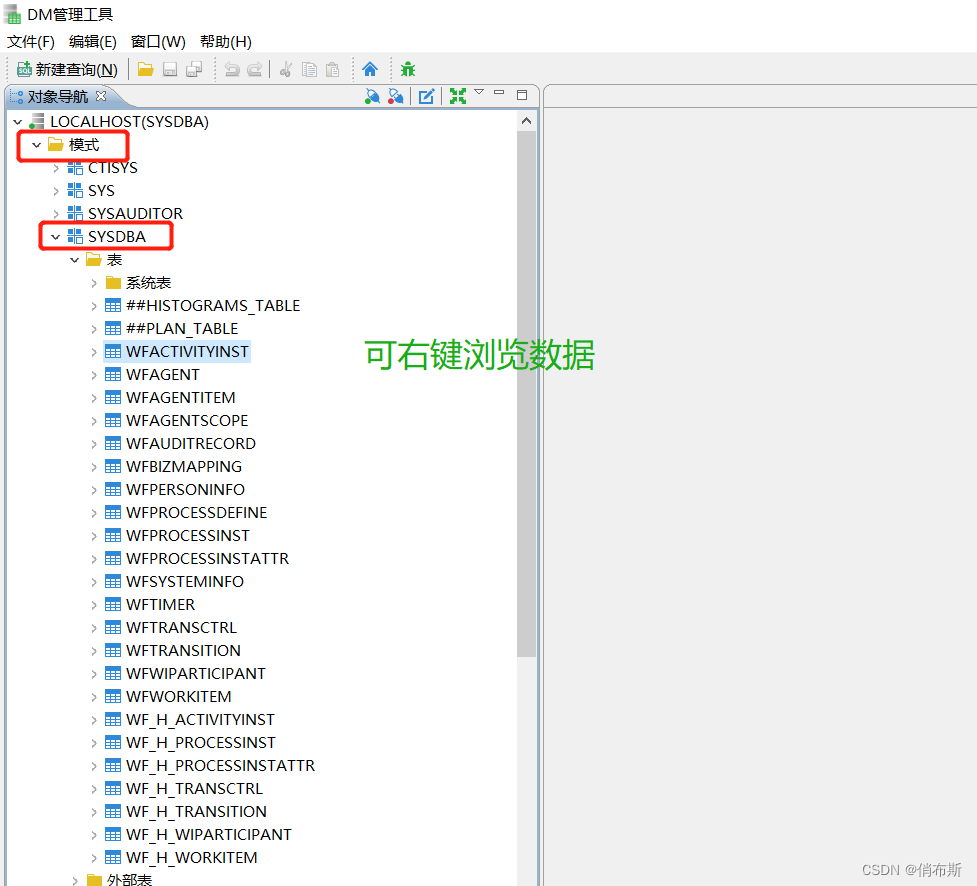Expand the WFACTIVITYINST table node

tap(93, 353)
